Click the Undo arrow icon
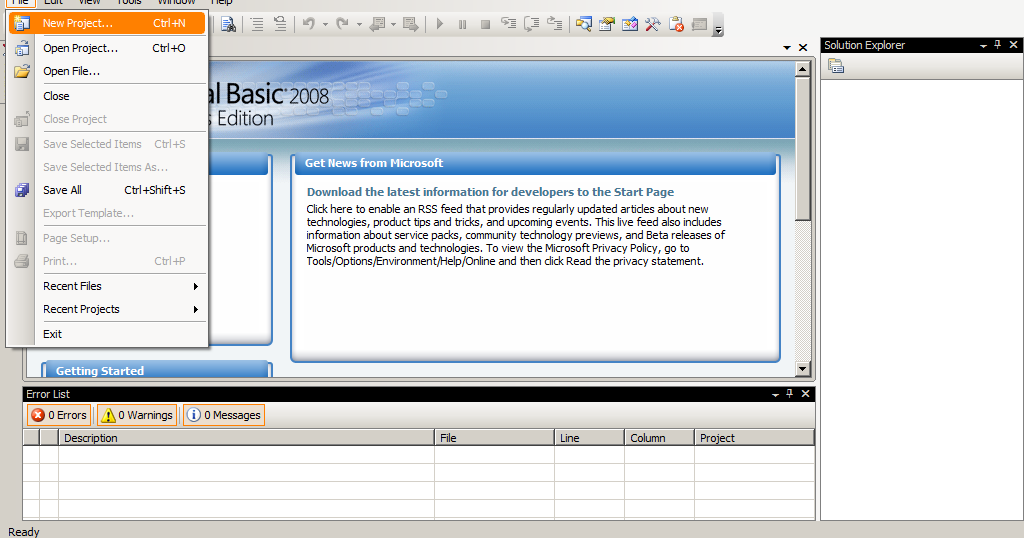Screen dimensions: 1024x538 pos(309,24)
